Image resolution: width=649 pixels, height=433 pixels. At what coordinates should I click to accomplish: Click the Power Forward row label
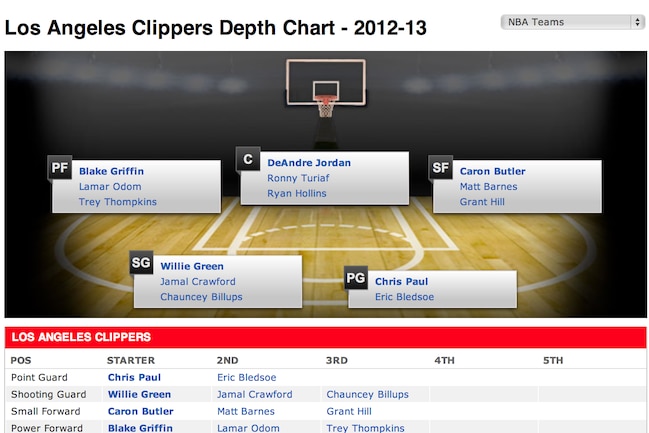pyautogui.click(x=47, y=428)
